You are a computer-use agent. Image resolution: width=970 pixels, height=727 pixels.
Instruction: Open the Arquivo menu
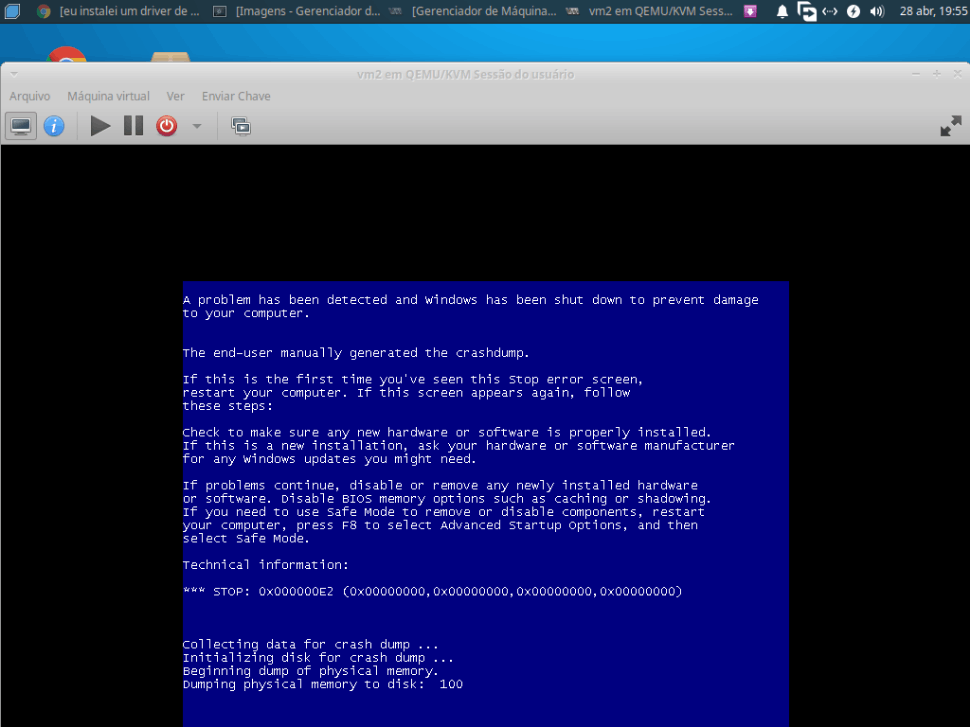pos(30,96)
